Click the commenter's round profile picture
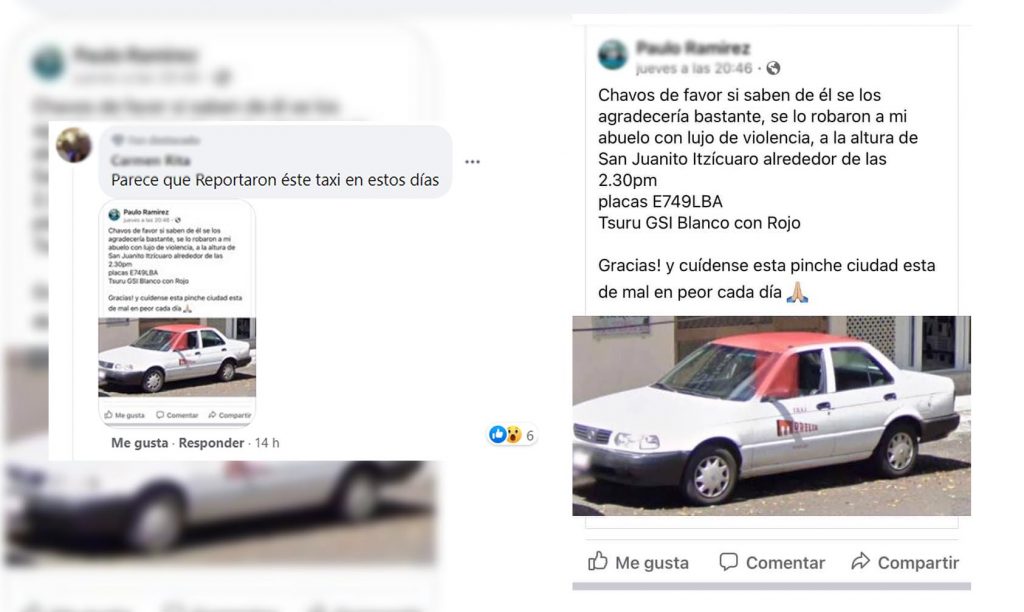 pos(74,145)
